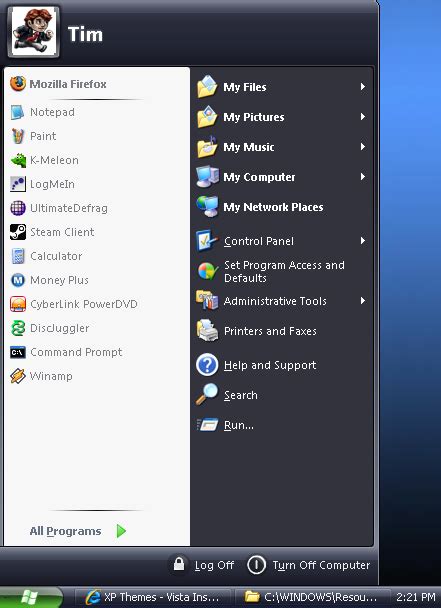Click the Administrative Tools icon

[207, 301]
